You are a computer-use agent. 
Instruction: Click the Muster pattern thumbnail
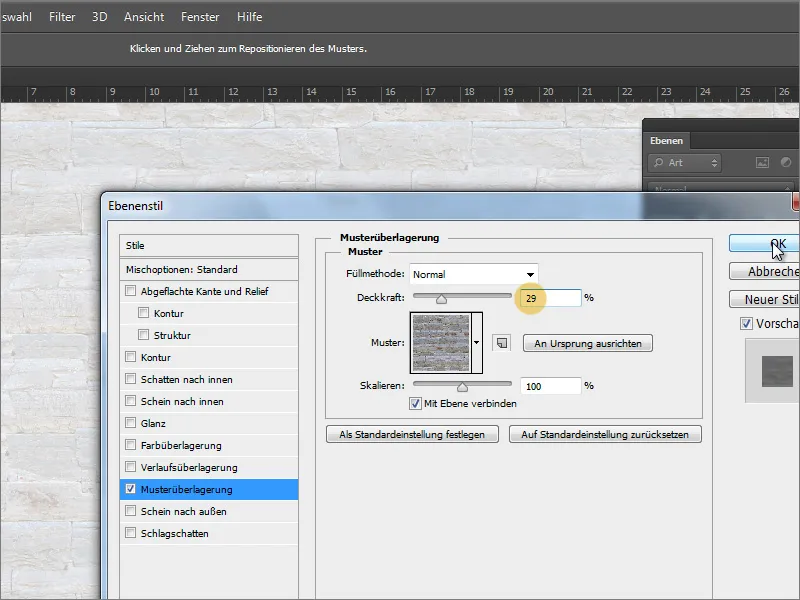pos(441,343)
